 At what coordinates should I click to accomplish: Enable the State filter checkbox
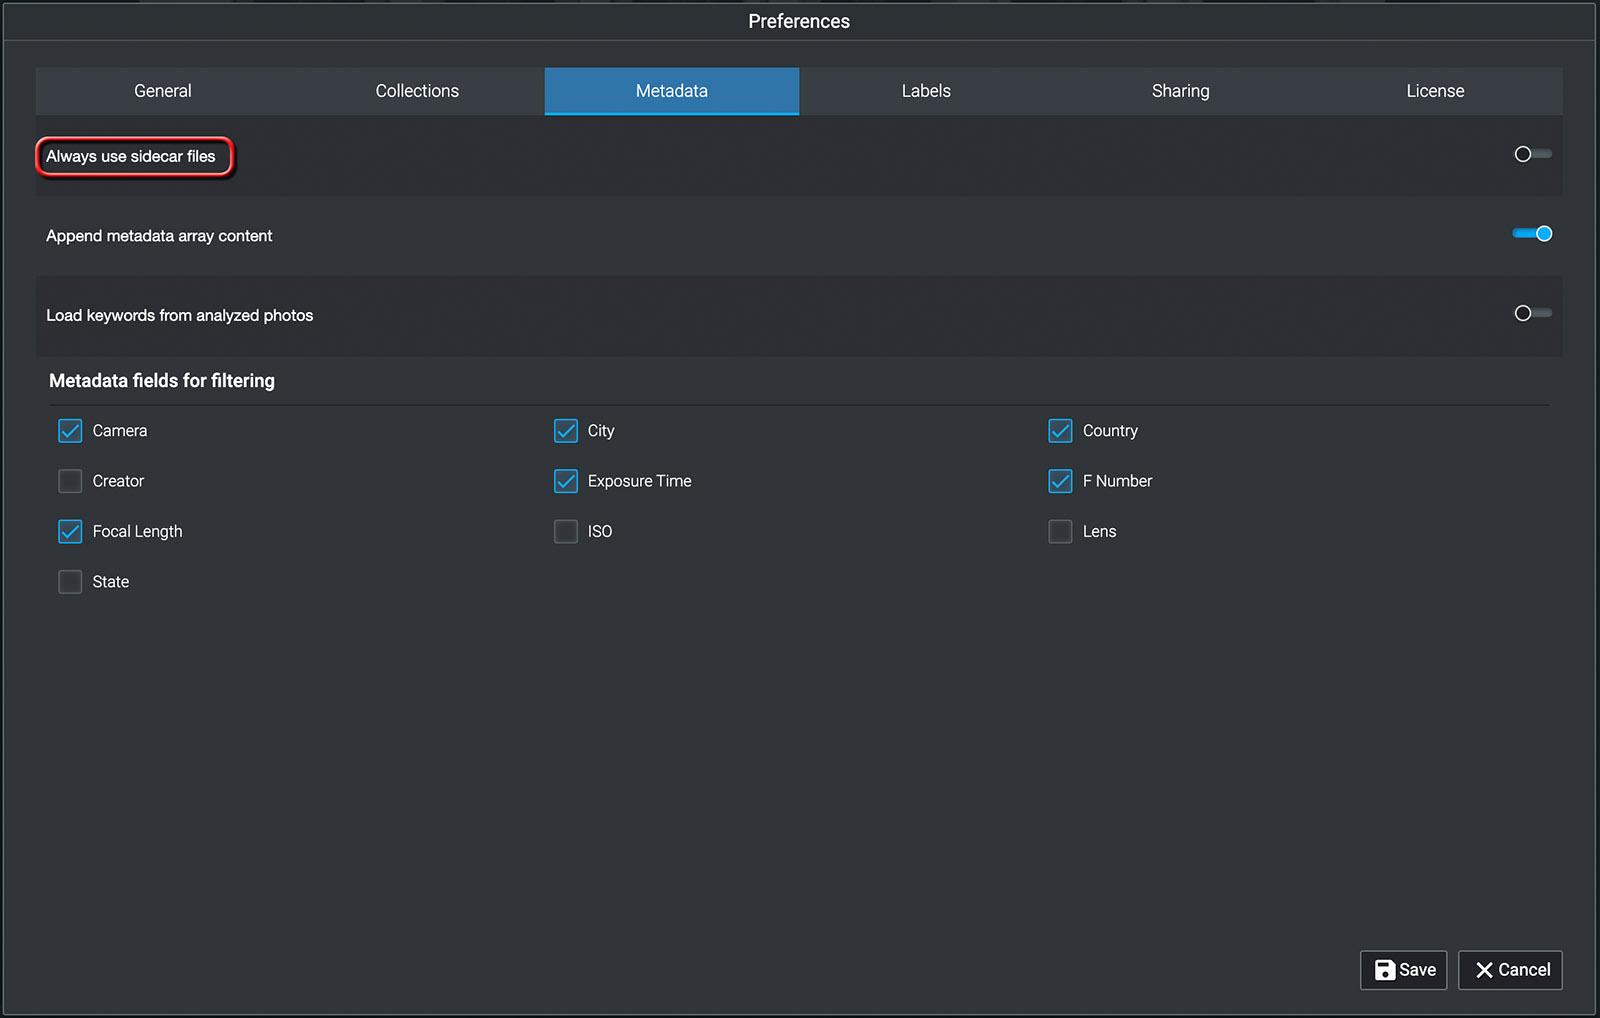(x=70, y=582)
